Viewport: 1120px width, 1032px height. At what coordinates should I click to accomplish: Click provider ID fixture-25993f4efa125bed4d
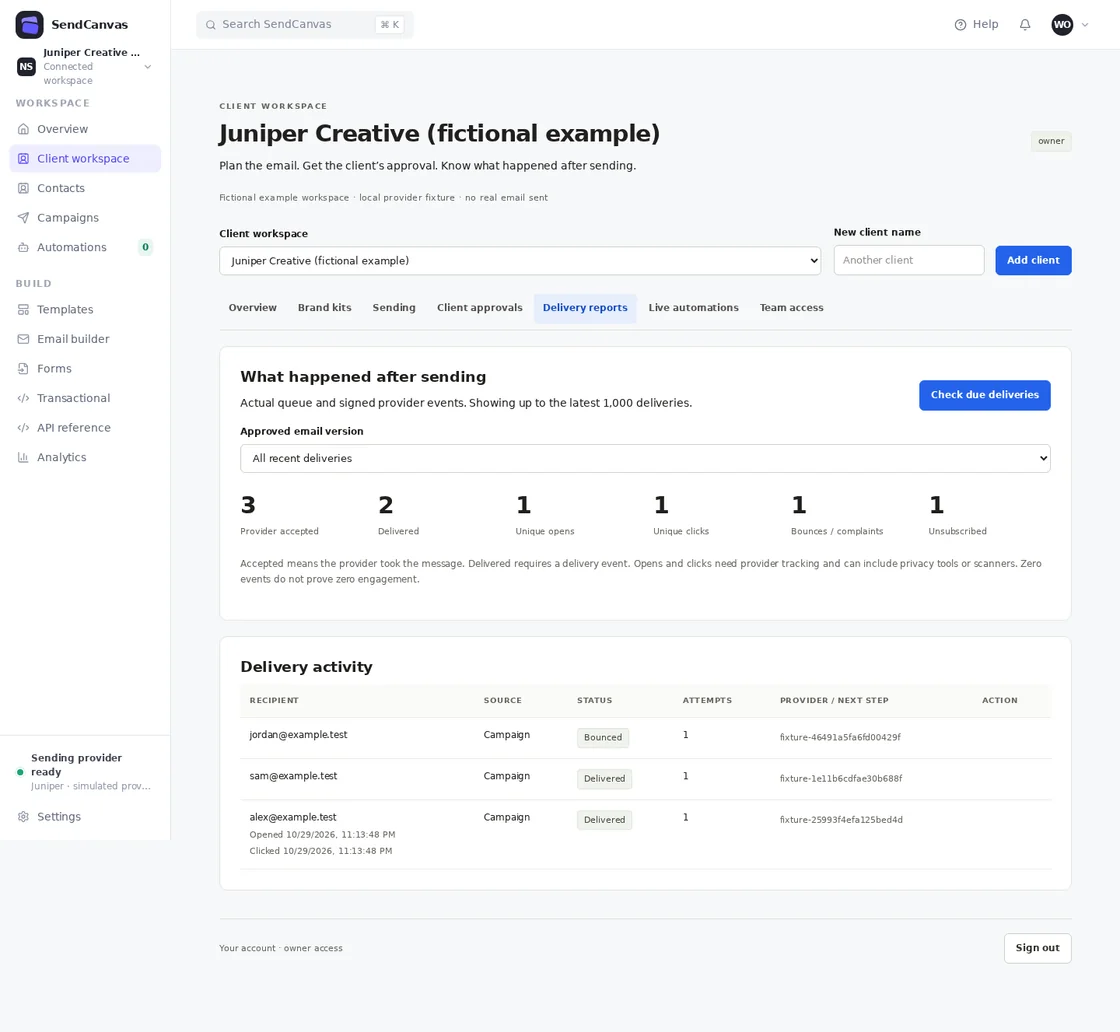coord(841,821)
